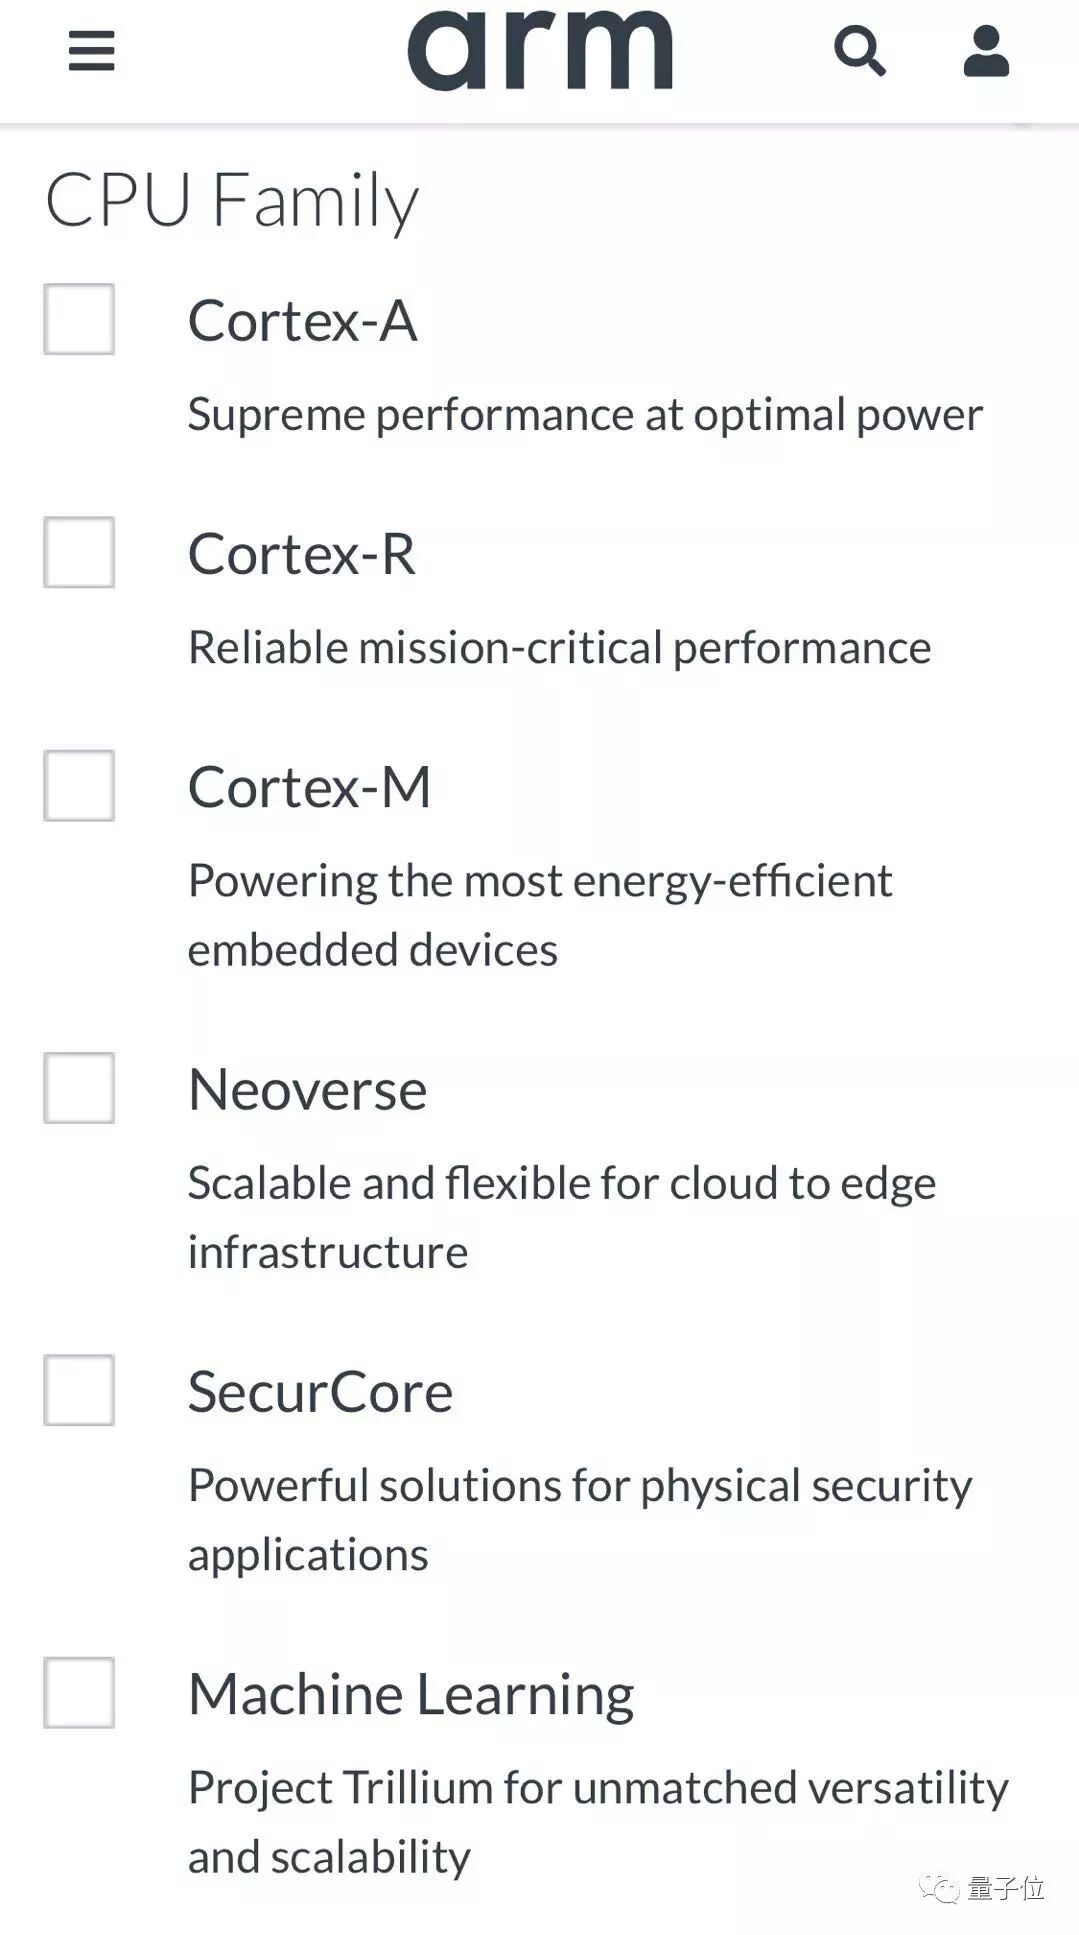Click the SecurCore family label
The height and width of the screenshot is (1935, 1079).
click(320, 1392)
